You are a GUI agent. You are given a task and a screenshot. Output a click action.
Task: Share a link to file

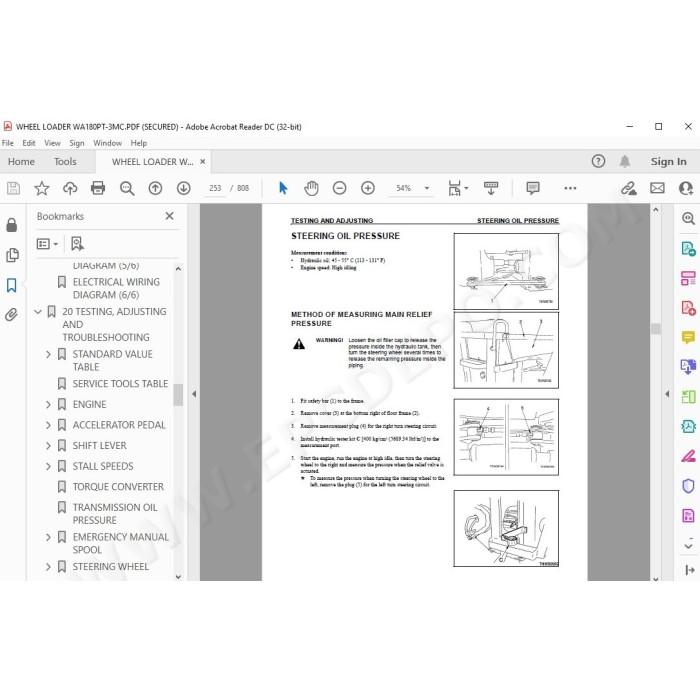[x=629, y=188]
